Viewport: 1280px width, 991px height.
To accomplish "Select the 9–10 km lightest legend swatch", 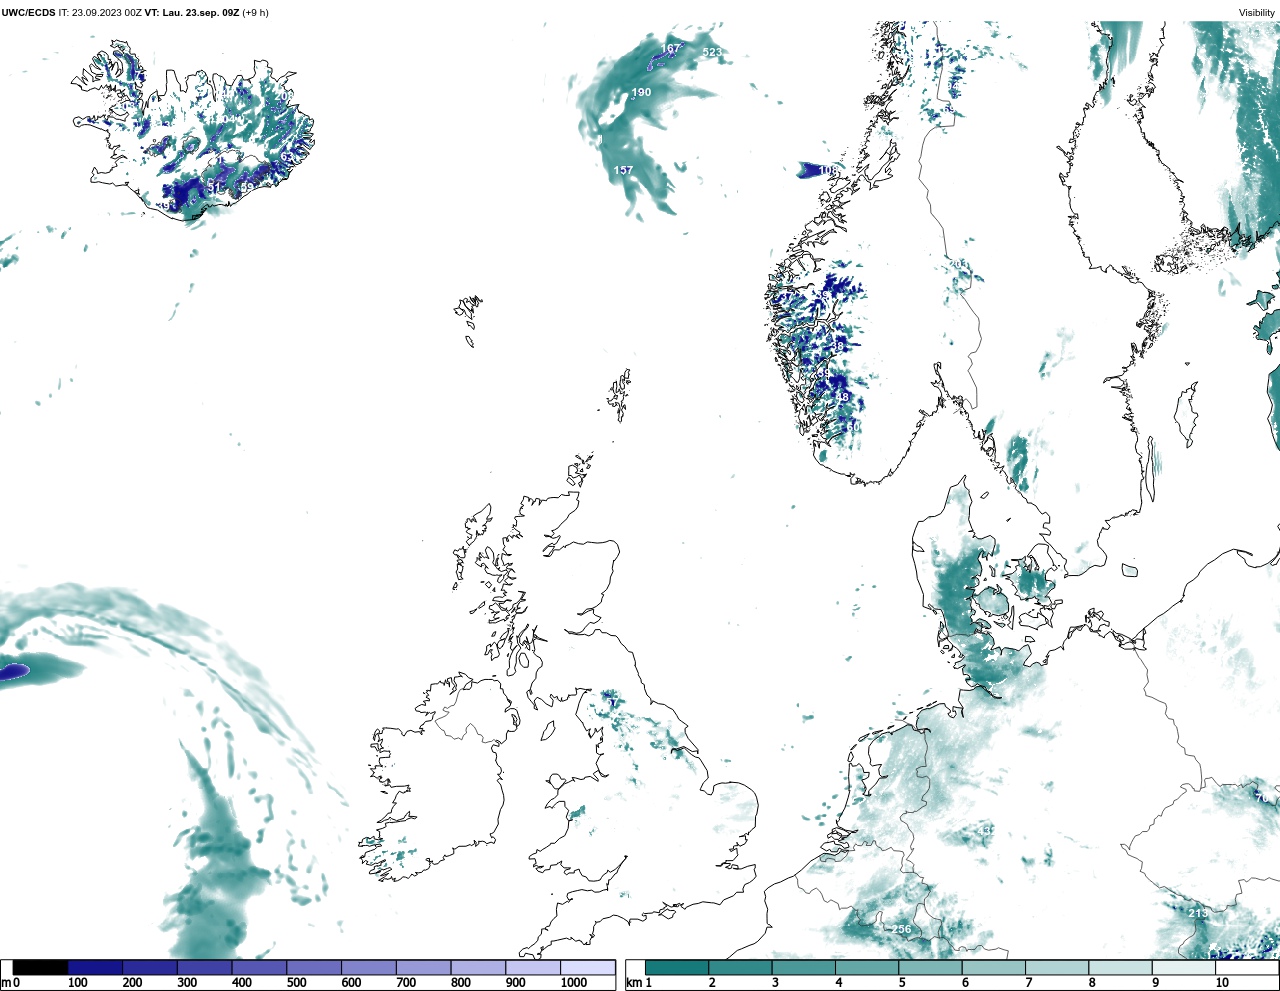I will pos(1185,967).
